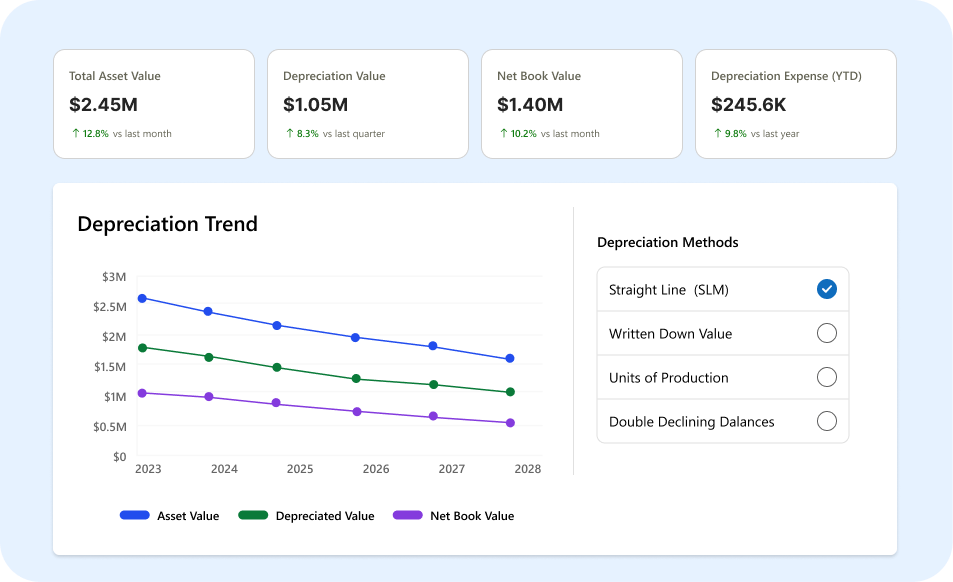Click the 10.2% change figure
Image resolution: width=953 pixels, height=582 pixels.
[x=523, y=134]
